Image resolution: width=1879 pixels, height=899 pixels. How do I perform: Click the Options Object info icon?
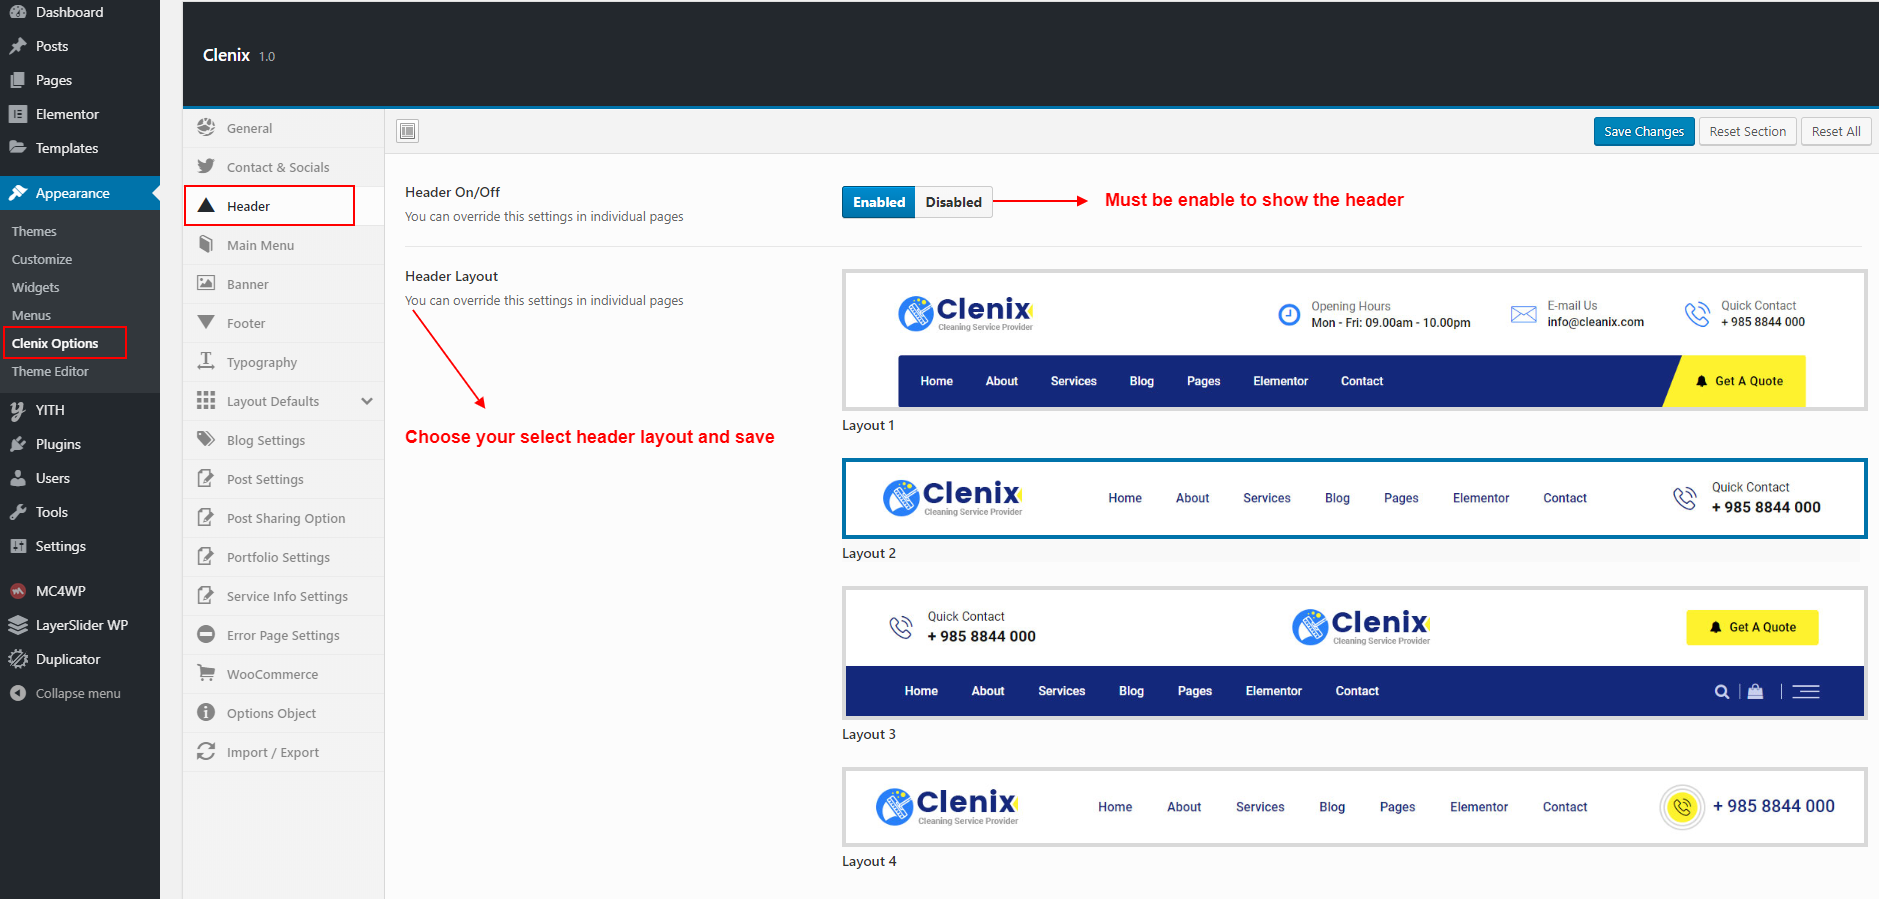tap(206, 712)
